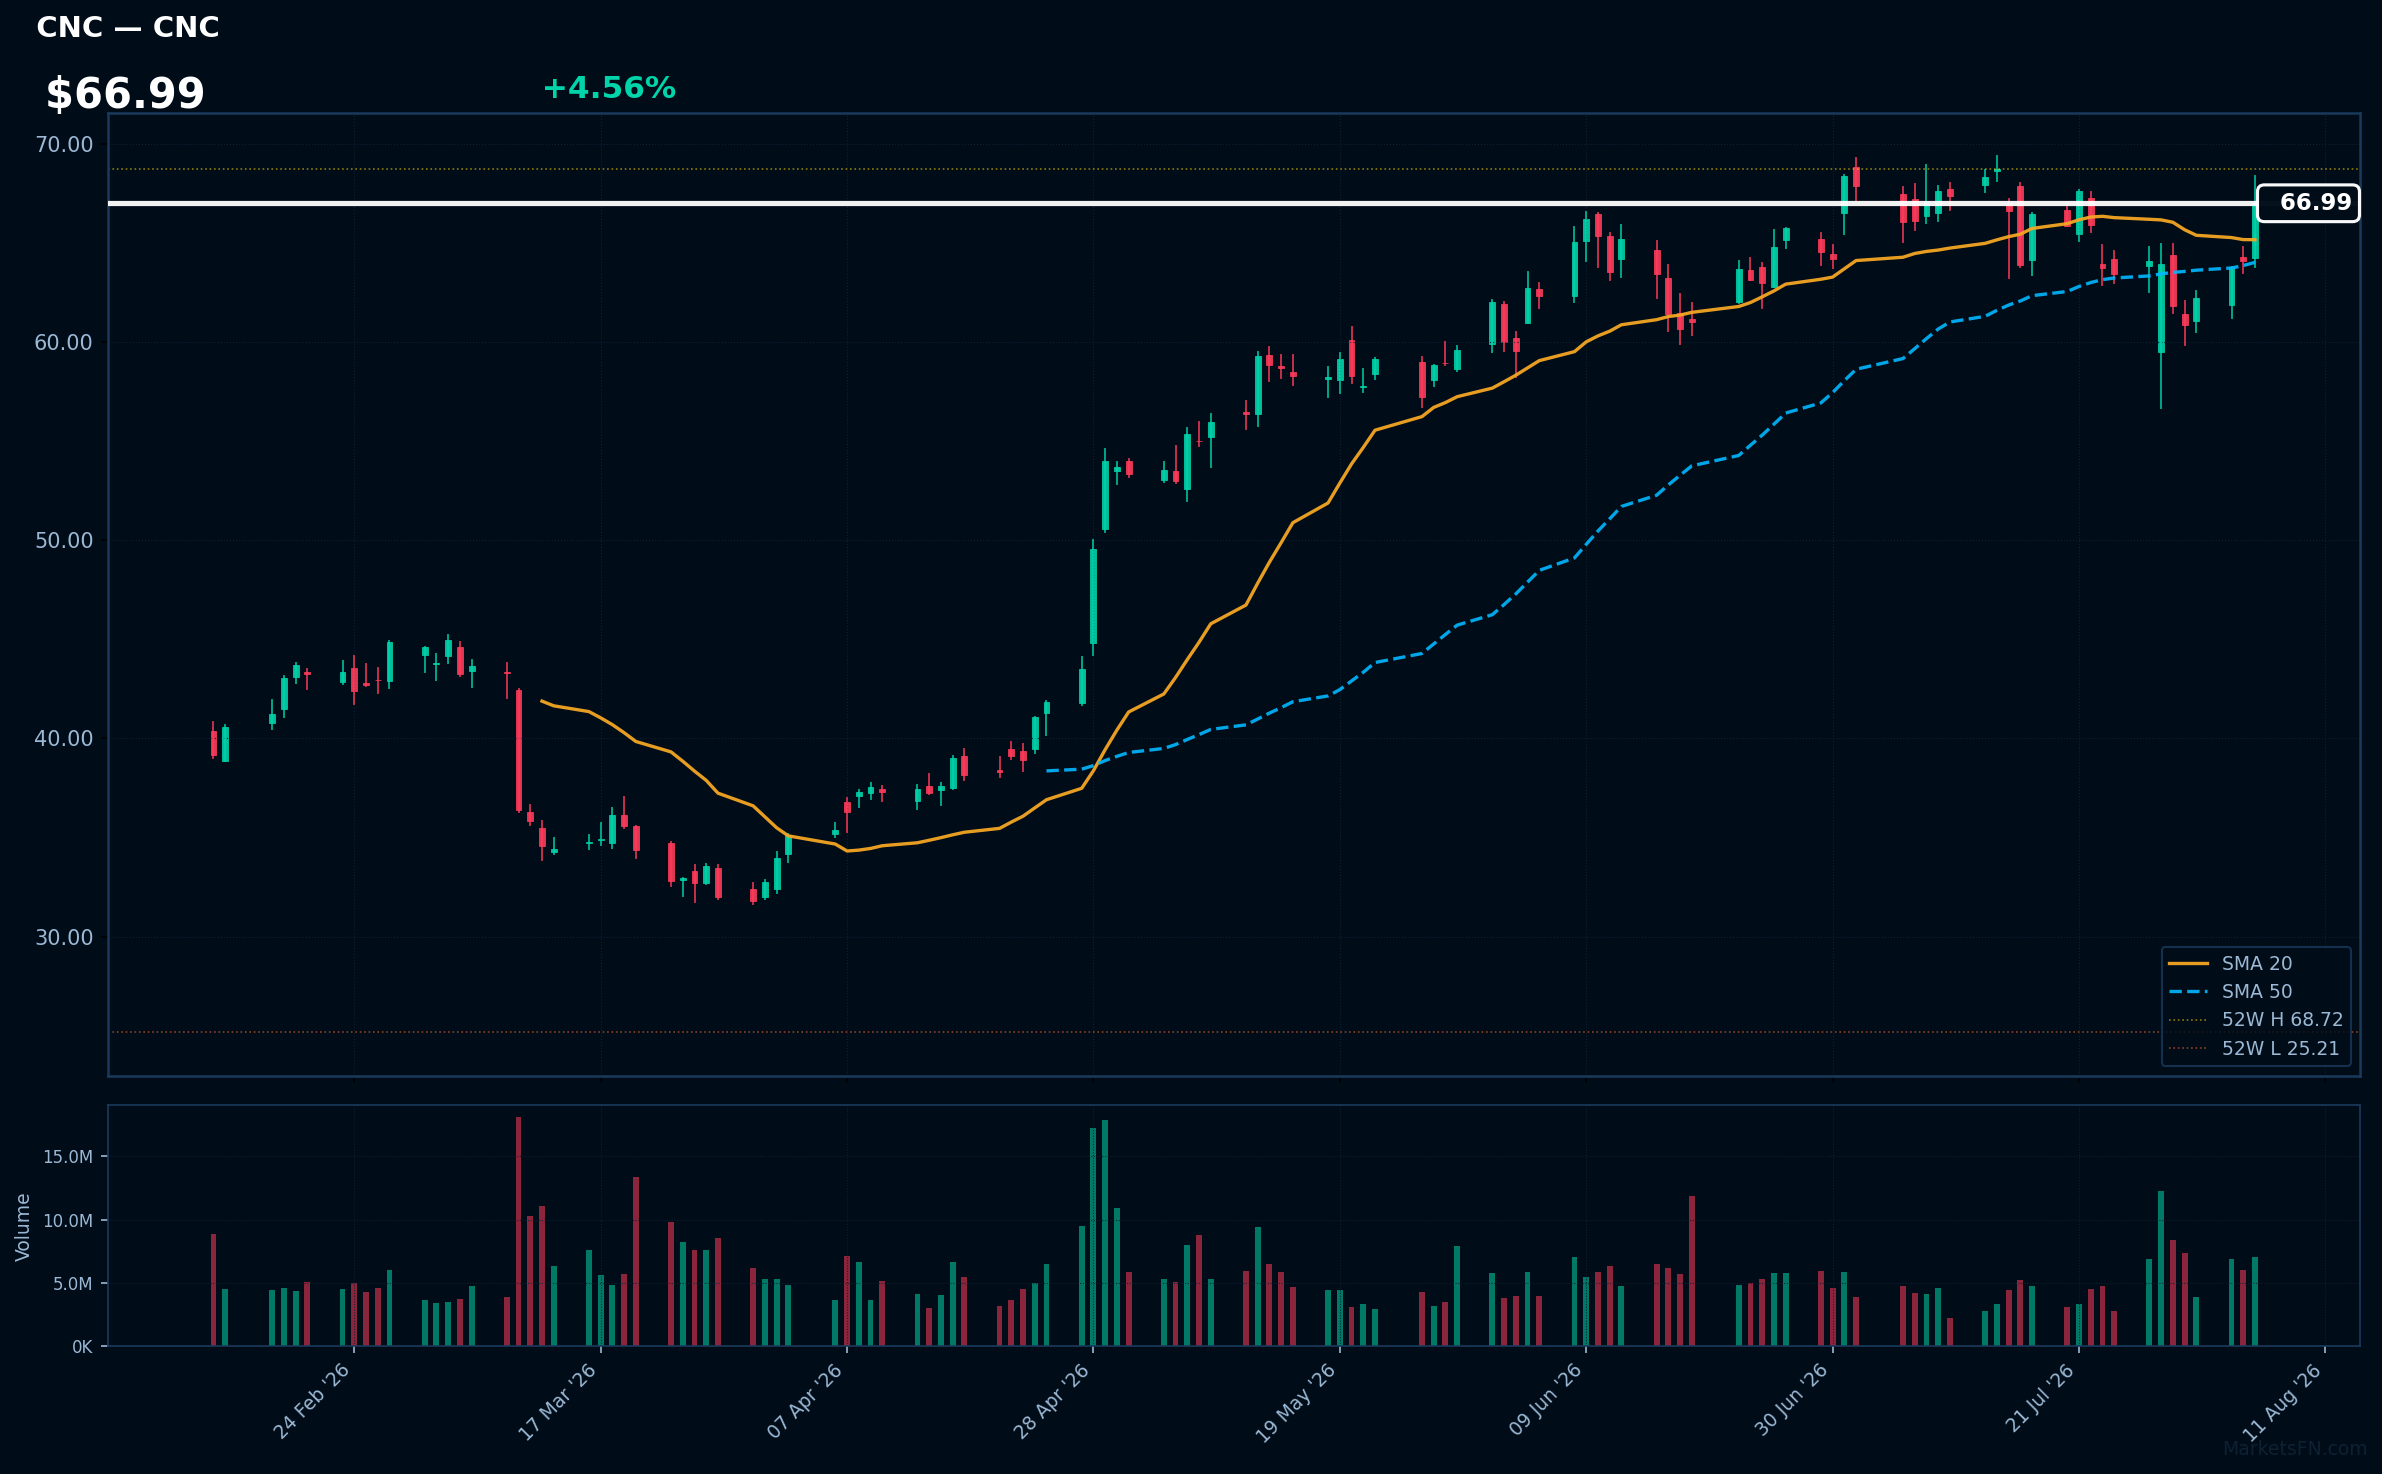
Task: Click the tallest green volume bar near 28 Apr
Action: click(x=1105, y=1233)
